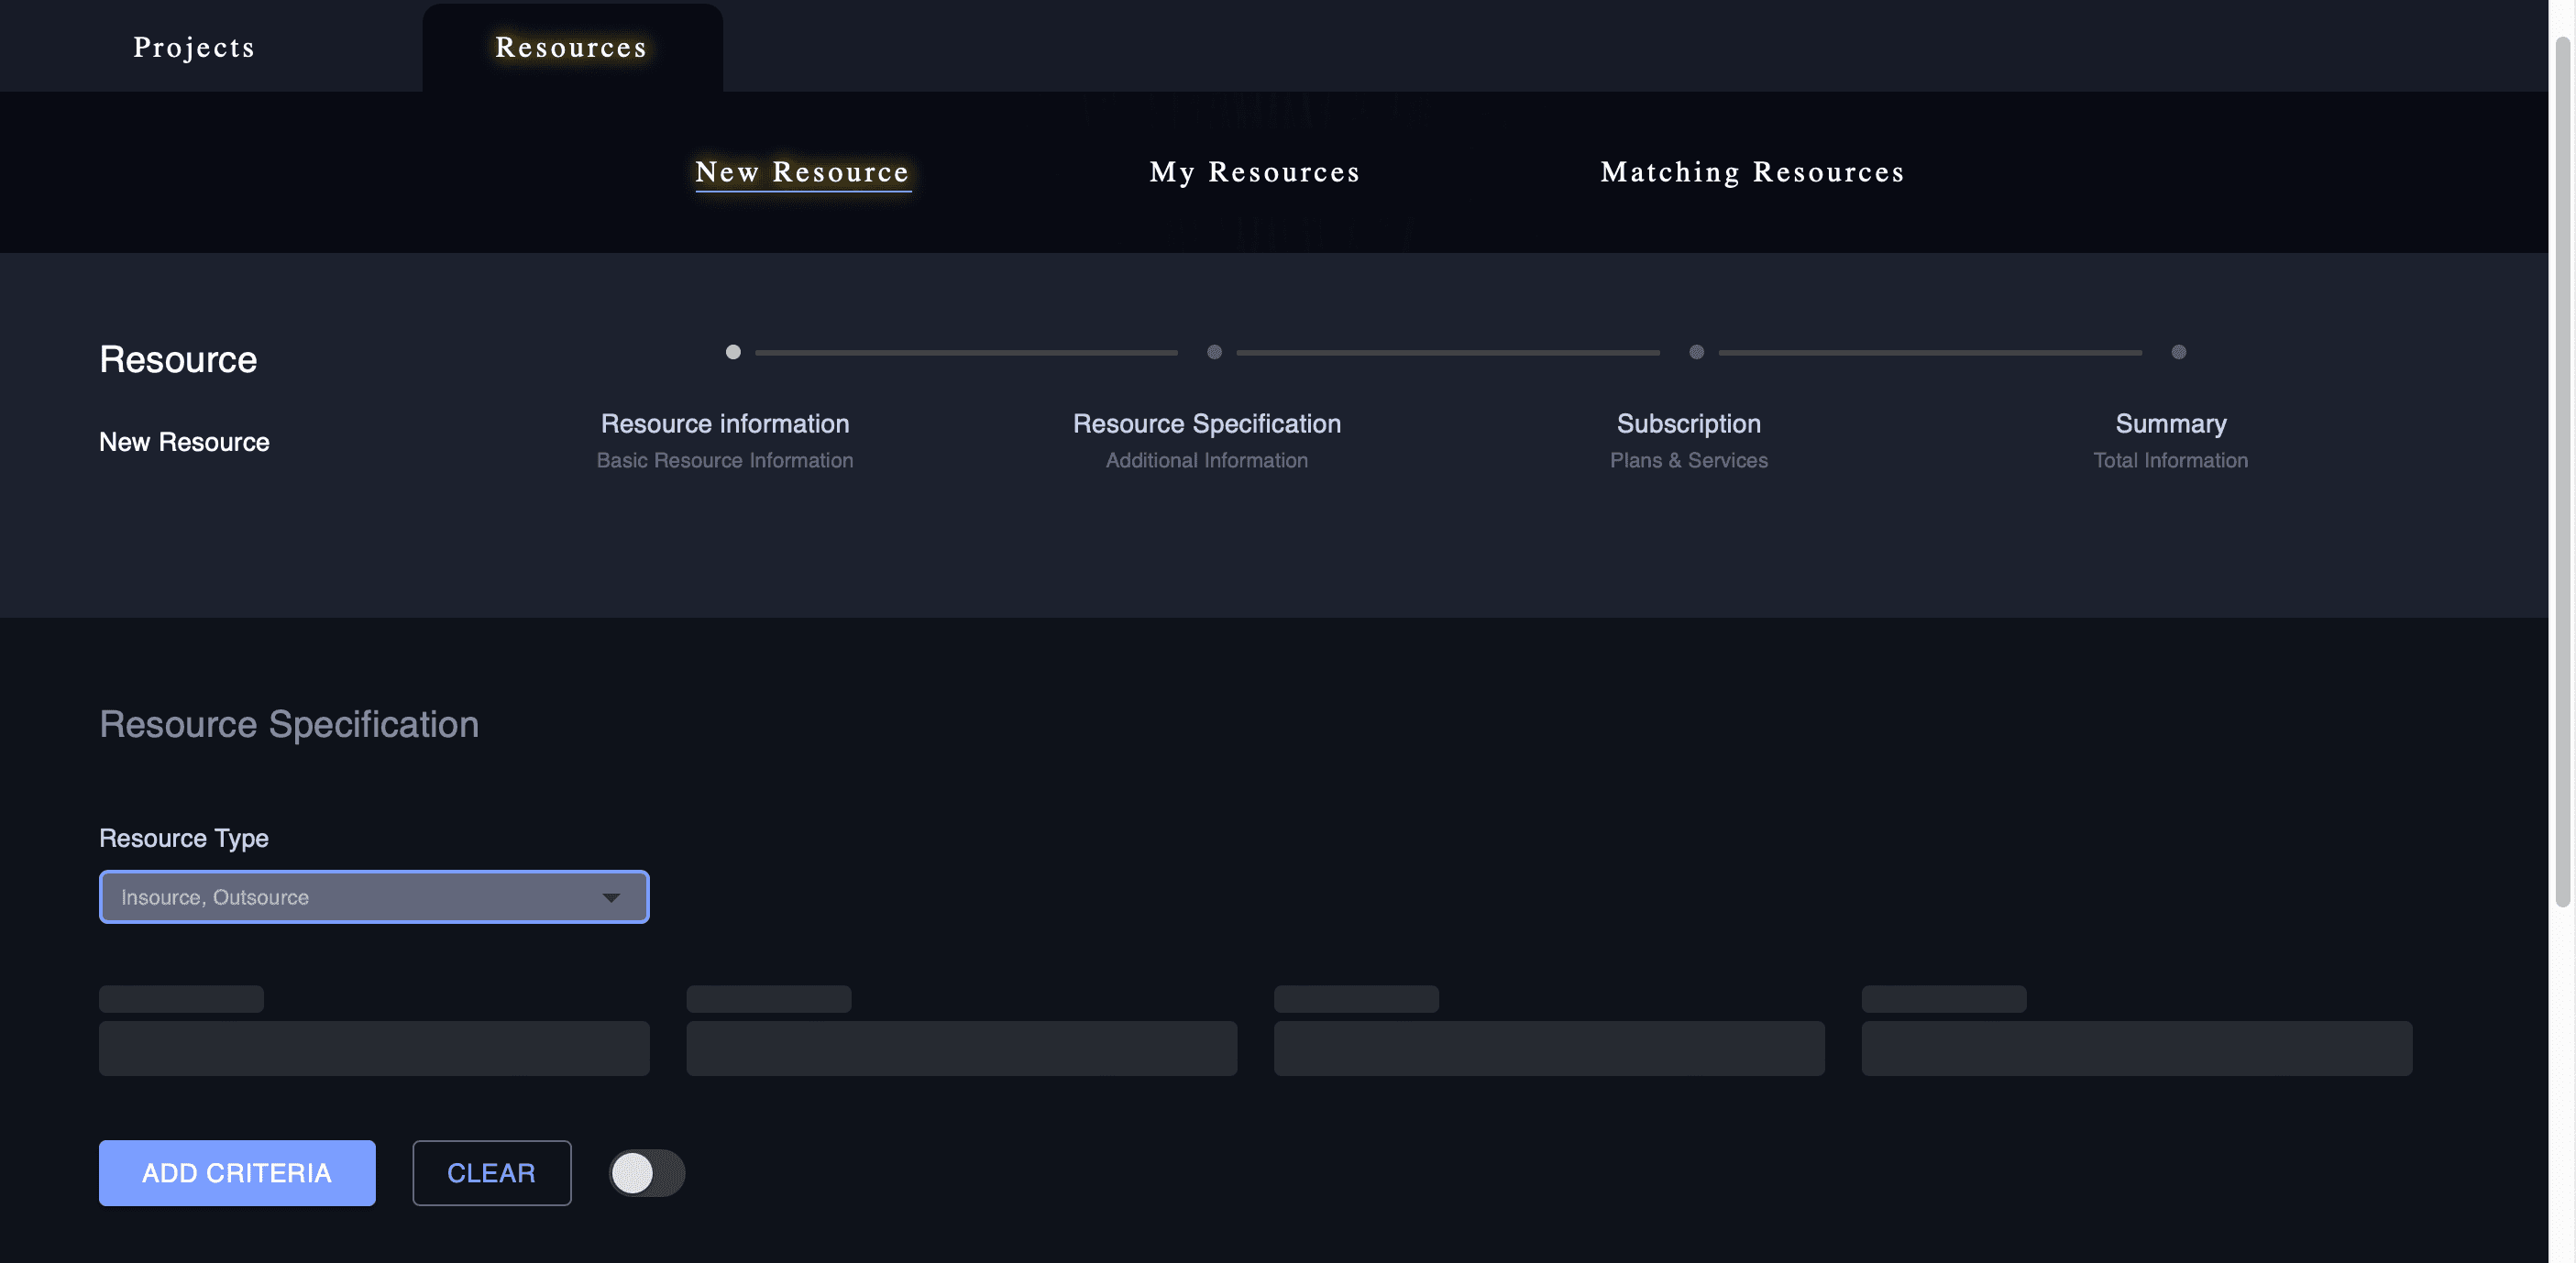Click the Resource Type dropdown arrow
This screenshot has width=2576, height=1263.
point(611,897)
